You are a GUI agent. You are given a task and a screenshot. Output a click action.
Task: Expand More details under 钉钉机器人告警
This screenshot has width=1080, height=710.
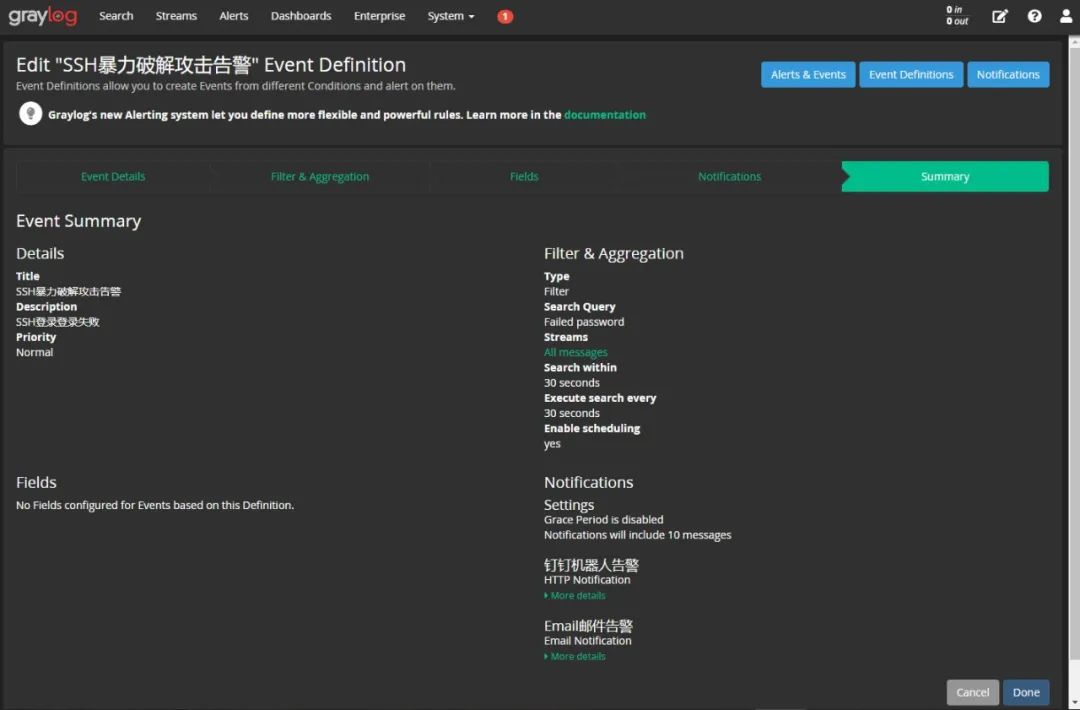(x=575, y=596)
